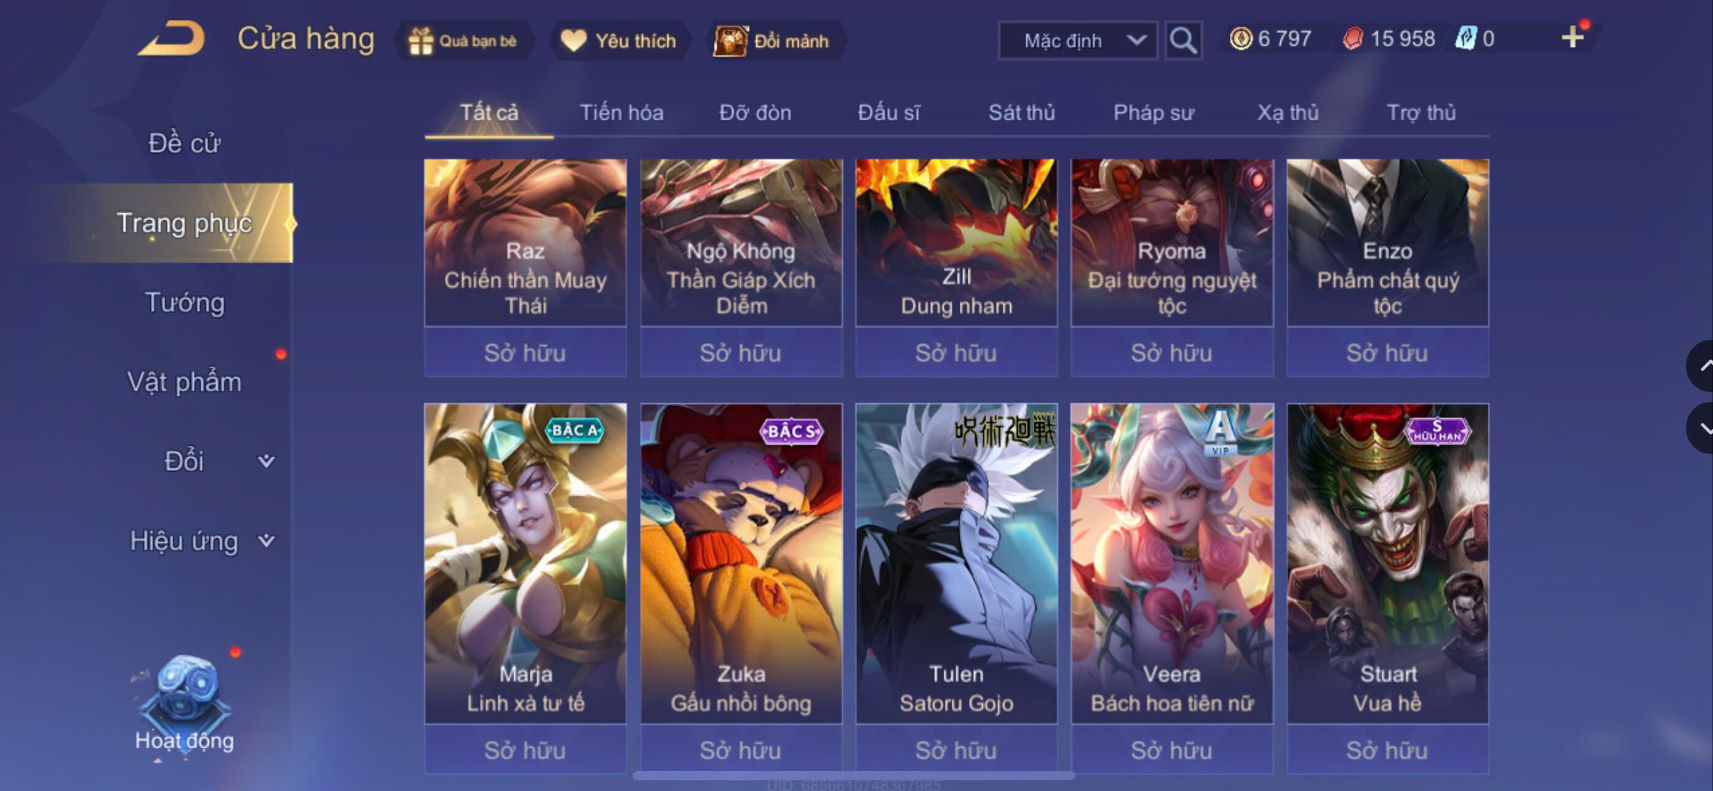Tap the back arrow icon
This screenshot has height=791, width=1713.
pyautogui.click(x=171, y=39)
